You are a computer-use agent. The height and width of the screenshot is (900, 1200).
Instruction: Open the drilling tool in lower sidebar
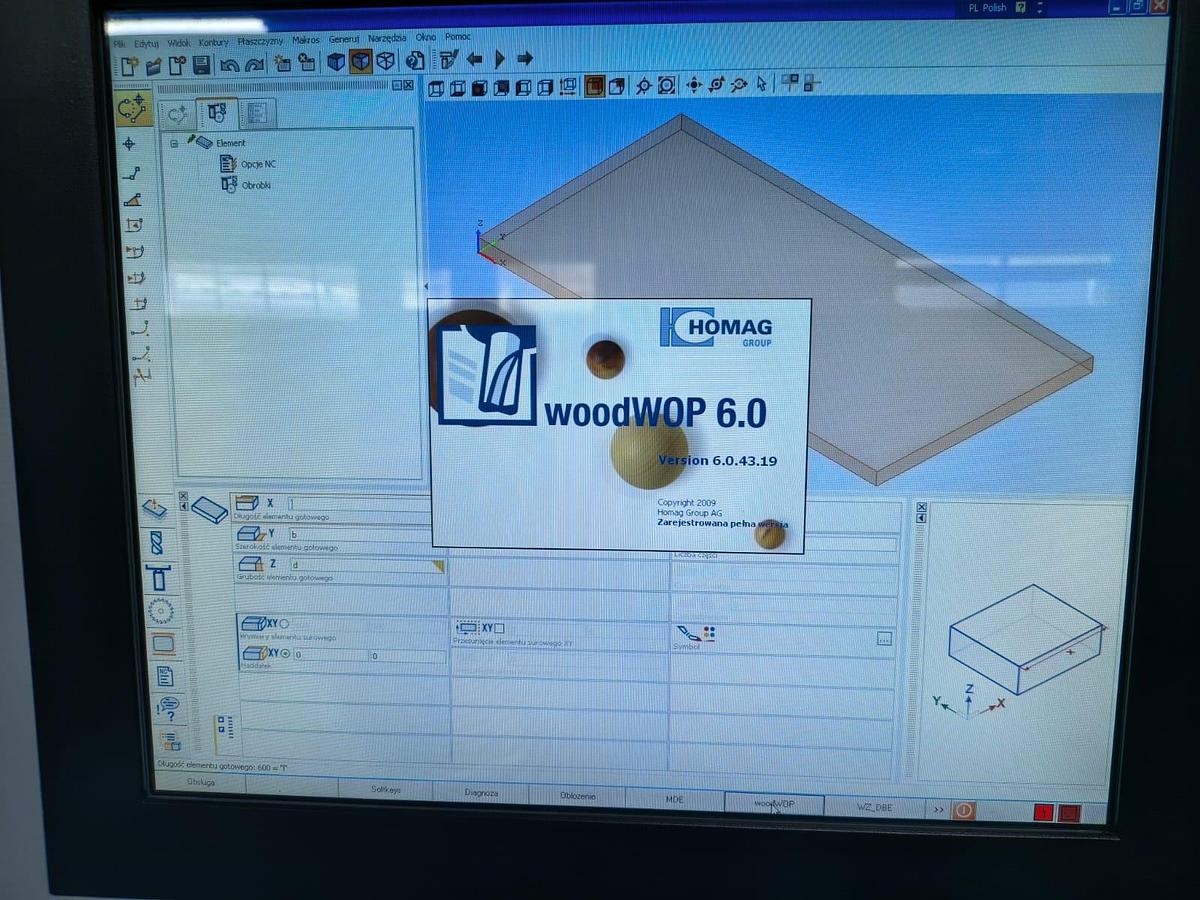(x=155, y=542)
